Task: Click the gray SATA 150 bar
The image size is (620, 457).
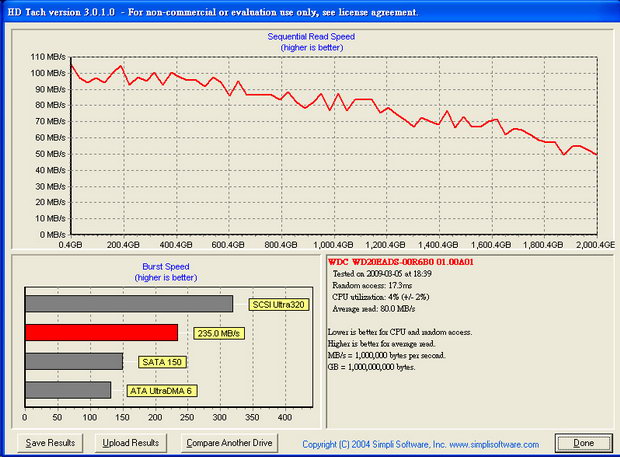Action: pos(74,361)
